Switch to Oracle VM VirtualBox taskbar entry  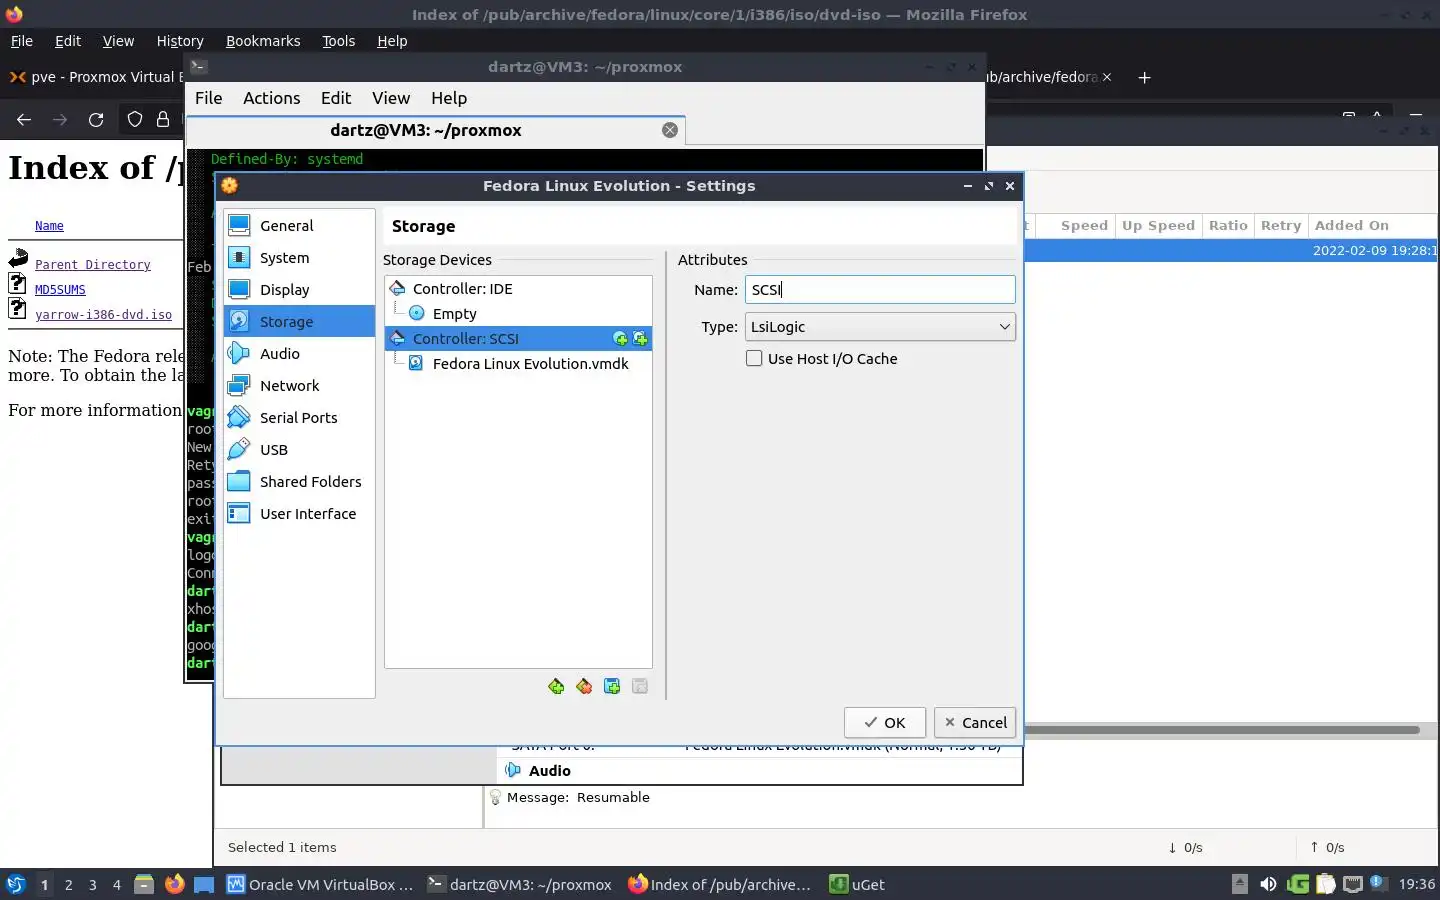(319, 884)
